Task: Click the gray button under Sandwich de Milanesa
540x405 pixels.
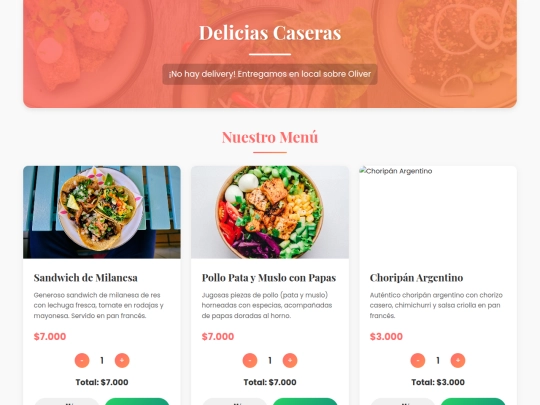Action: (66, 402)
